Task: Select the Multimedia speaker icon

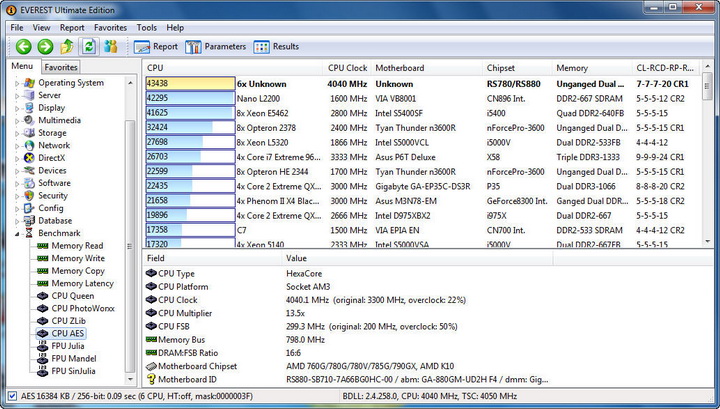Action: point(29,120)
